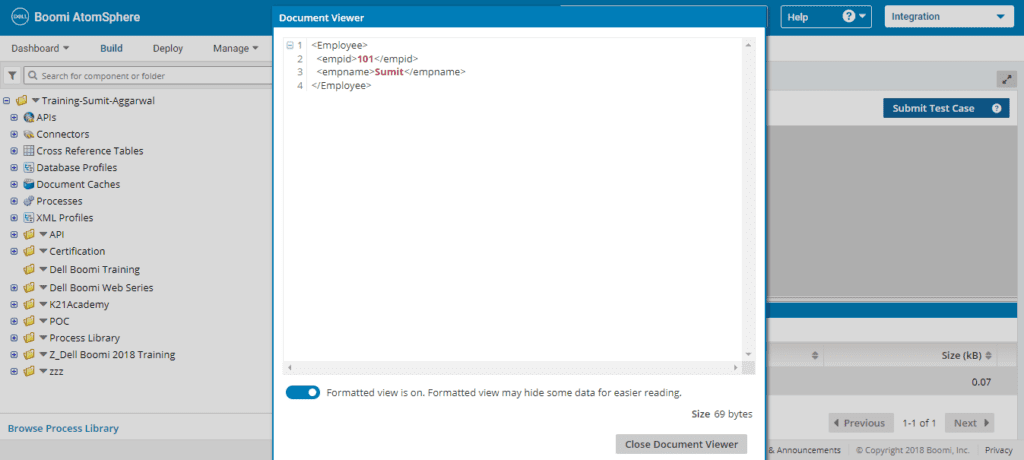Click the Document Viewer title bar text
1024x460 pixels.
coord(321,18)
